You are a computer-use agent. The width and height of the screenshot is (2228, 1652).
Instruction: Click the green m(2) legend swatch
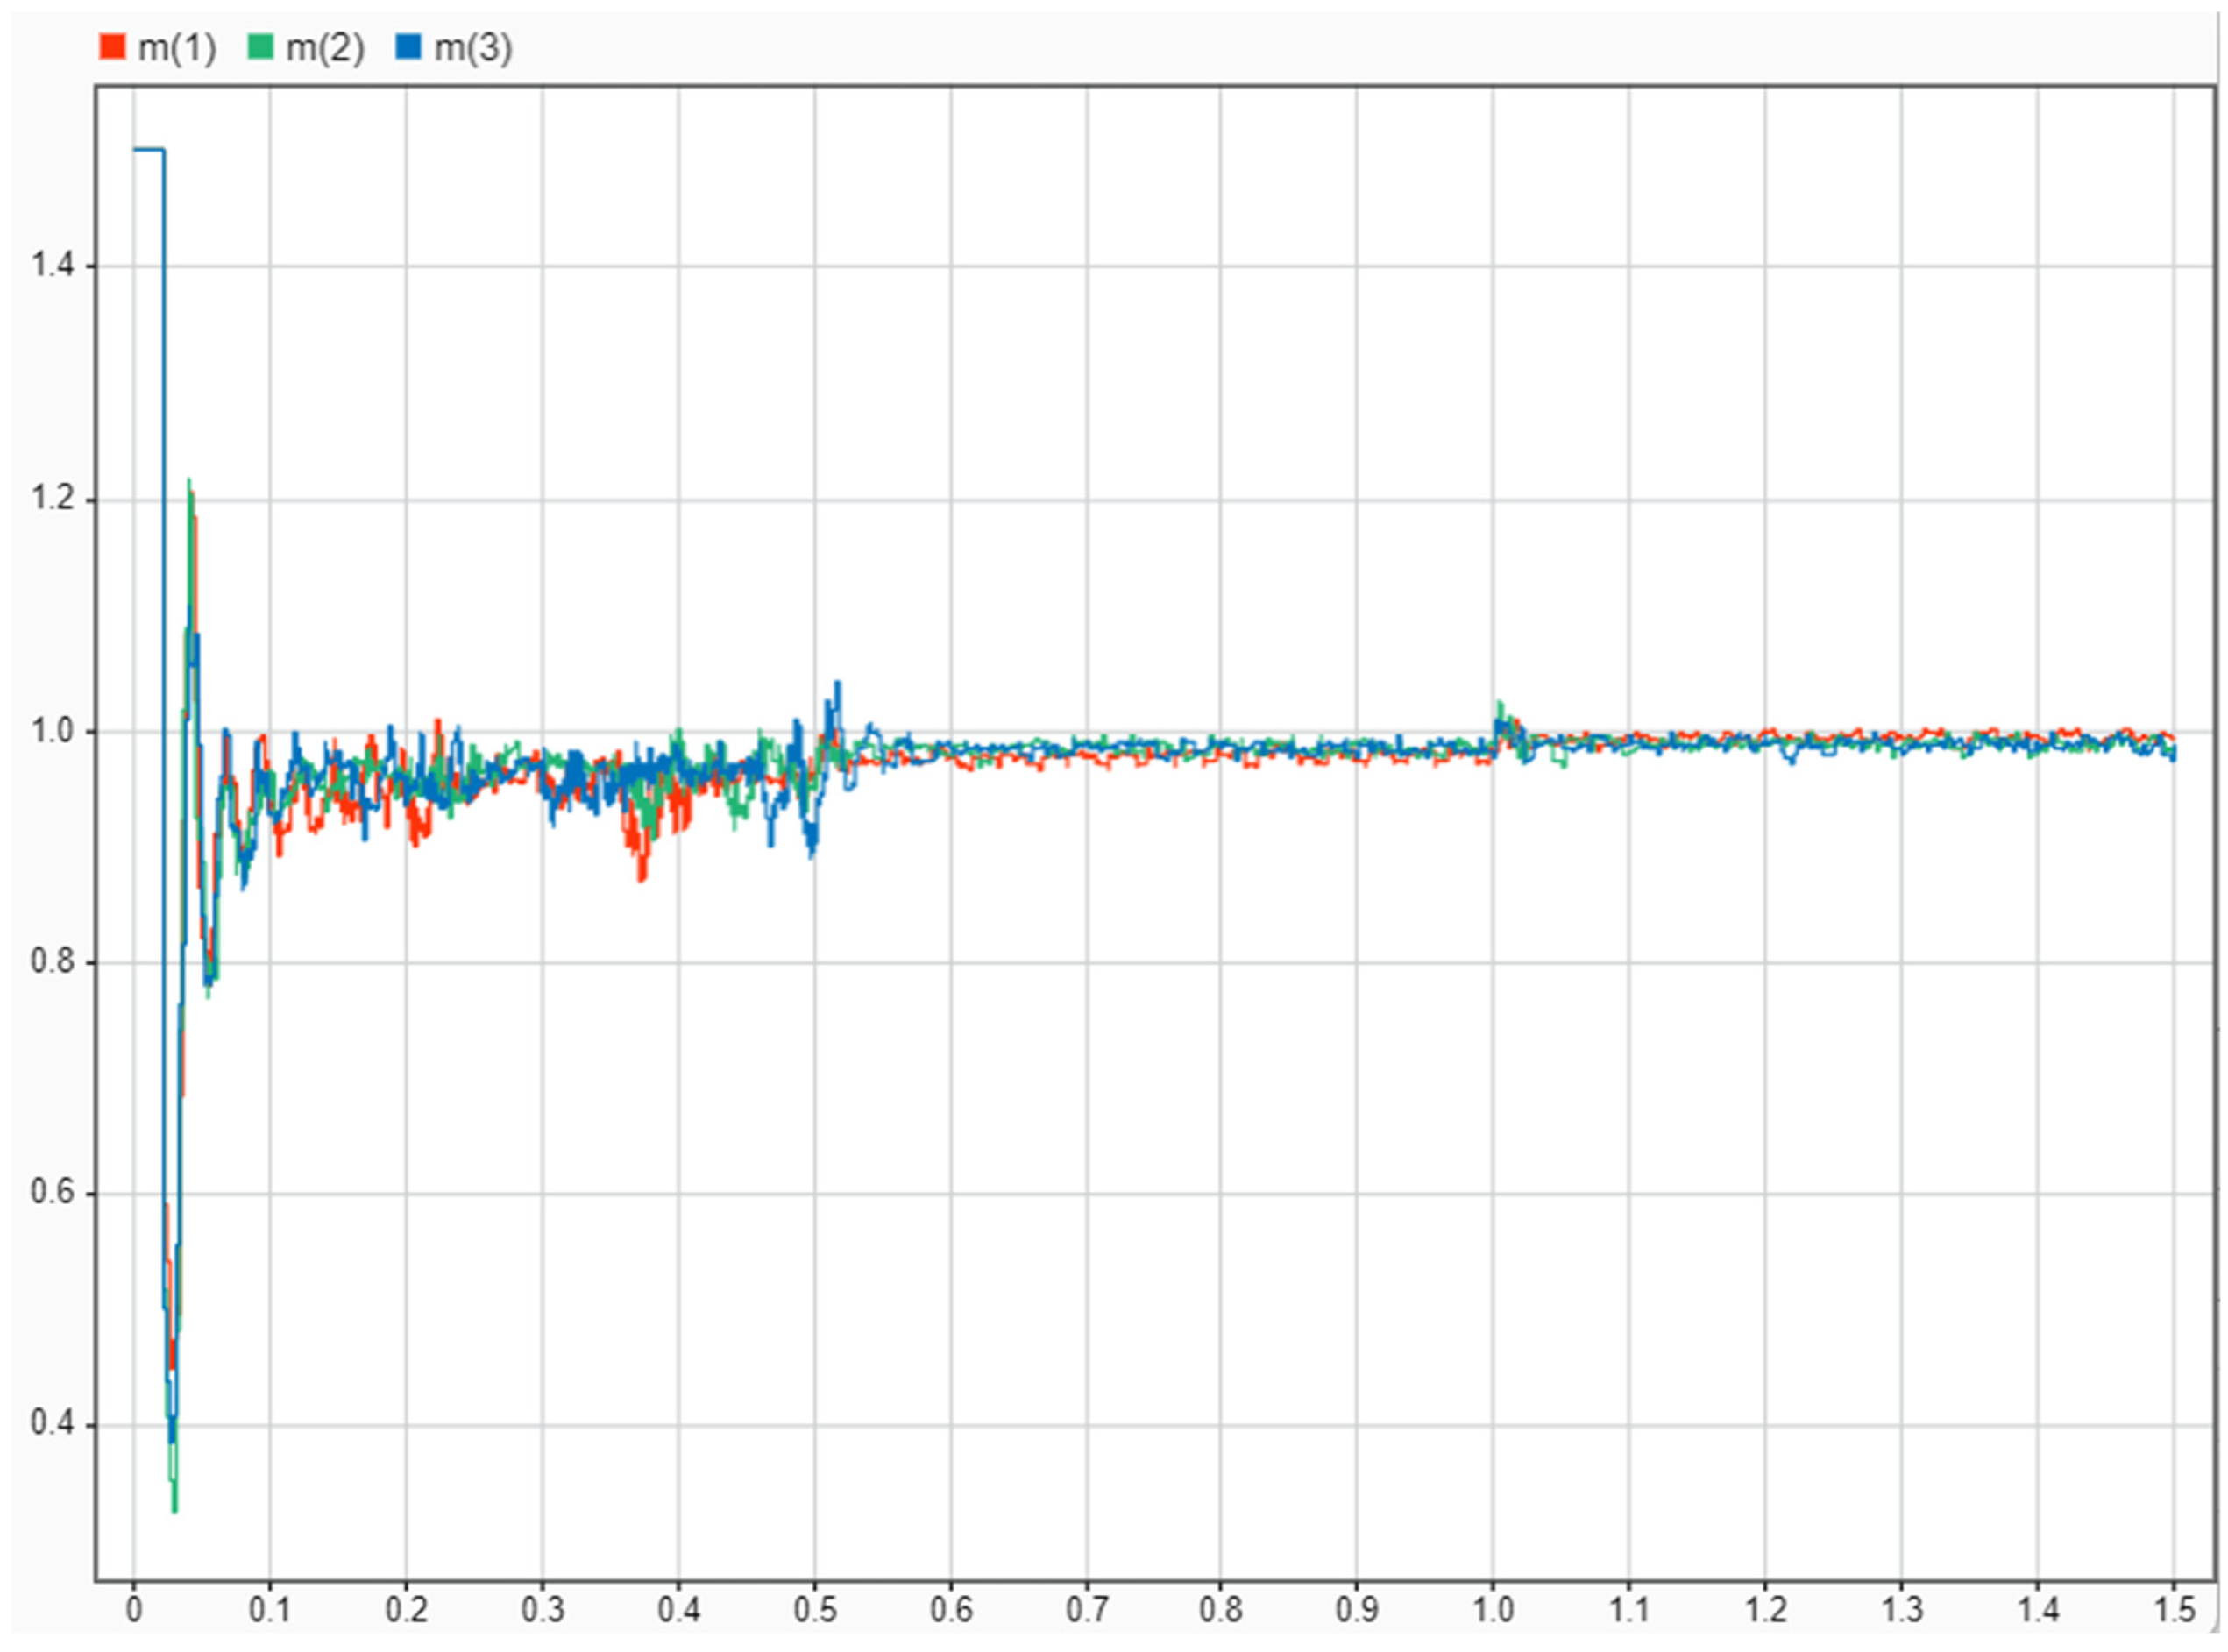pos(260,46)
